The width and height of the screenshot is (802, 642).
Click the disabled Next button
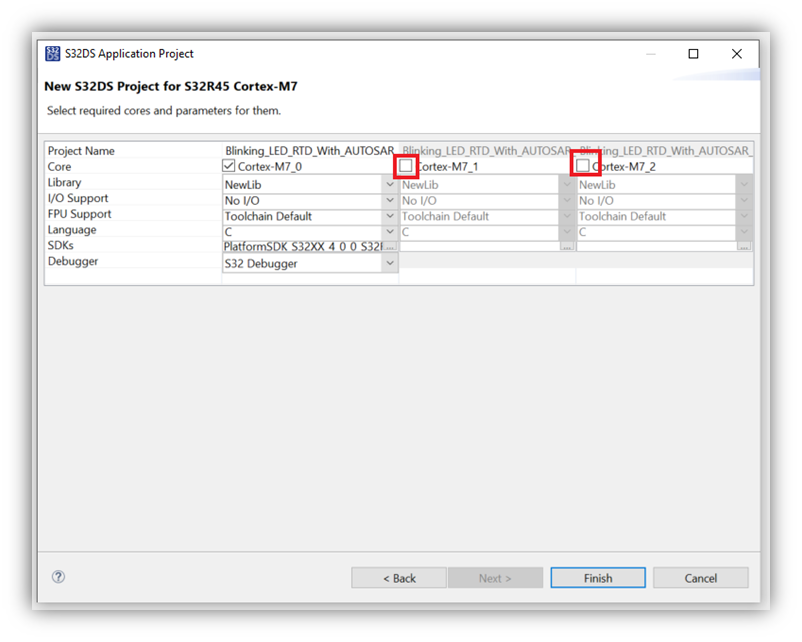click(497, 577)
